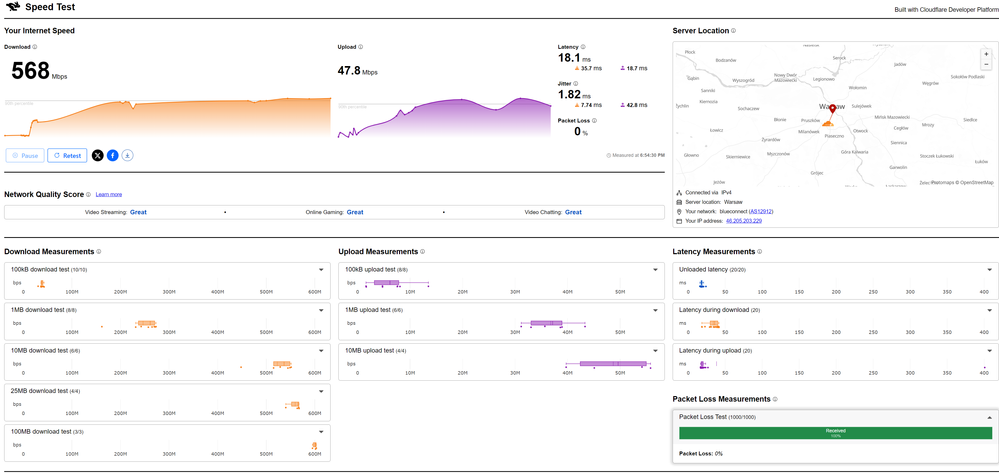Expand the 100kB download test row
Viewport: 999px width, 474px height.
(x=321, y=269)
